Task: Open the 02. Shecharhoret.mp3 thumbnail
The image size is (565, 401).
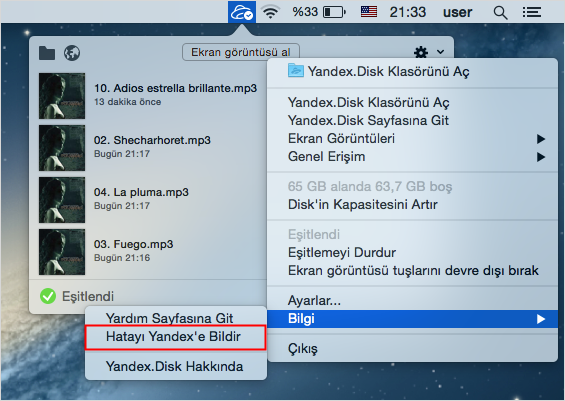Action: click(62, 148)
